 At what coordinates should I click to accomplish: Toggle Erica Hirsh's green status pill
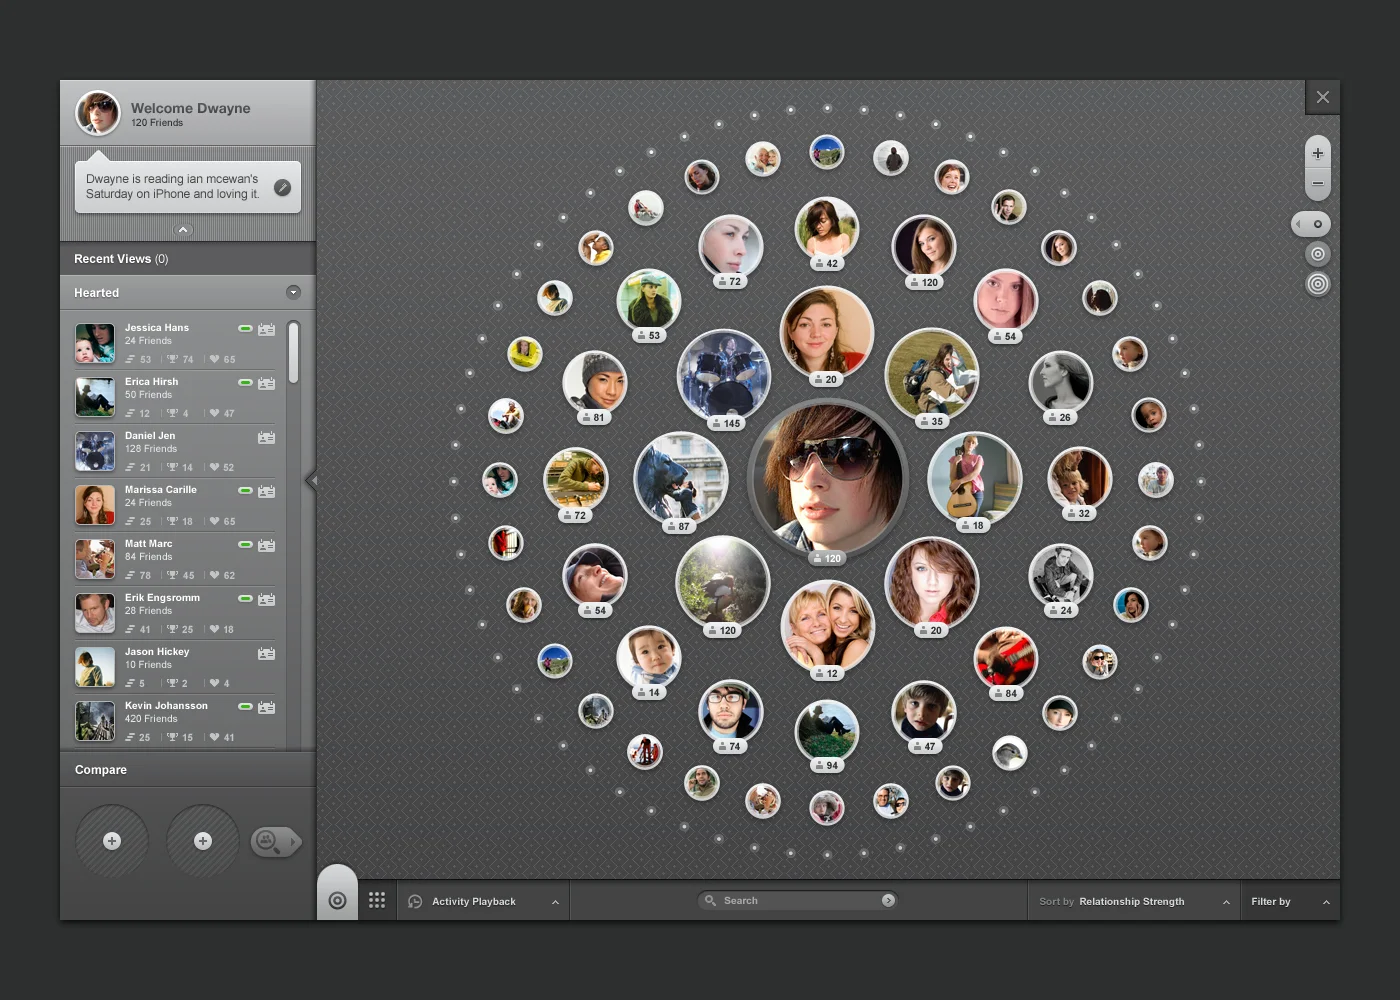pyautogui.click(x=245, y=382)
